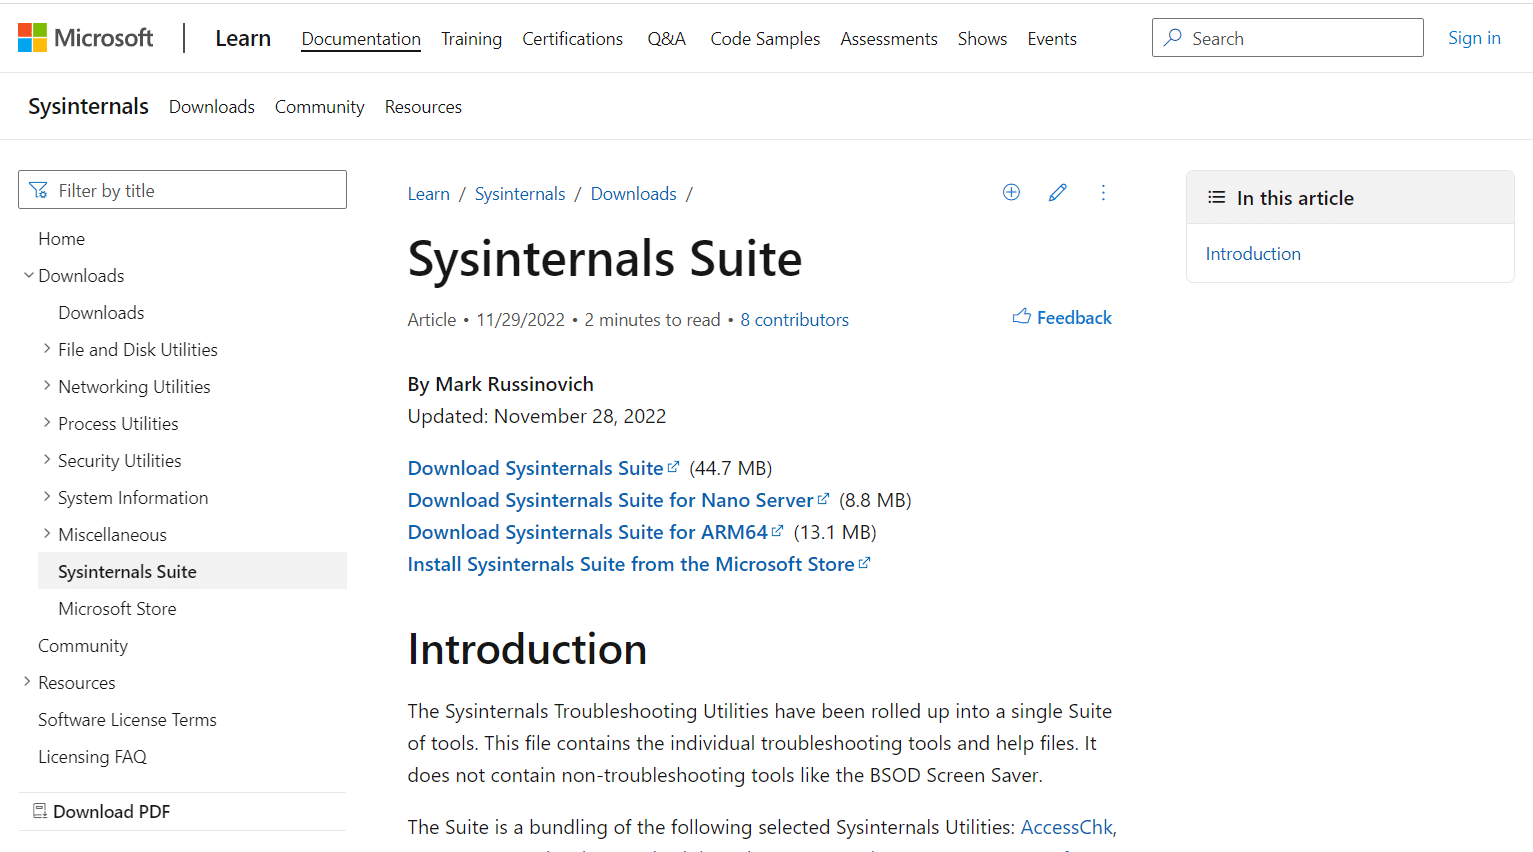Open the 8 contributors link
The height and width of the screenshot is (852, 1533).
coord(794,319)
